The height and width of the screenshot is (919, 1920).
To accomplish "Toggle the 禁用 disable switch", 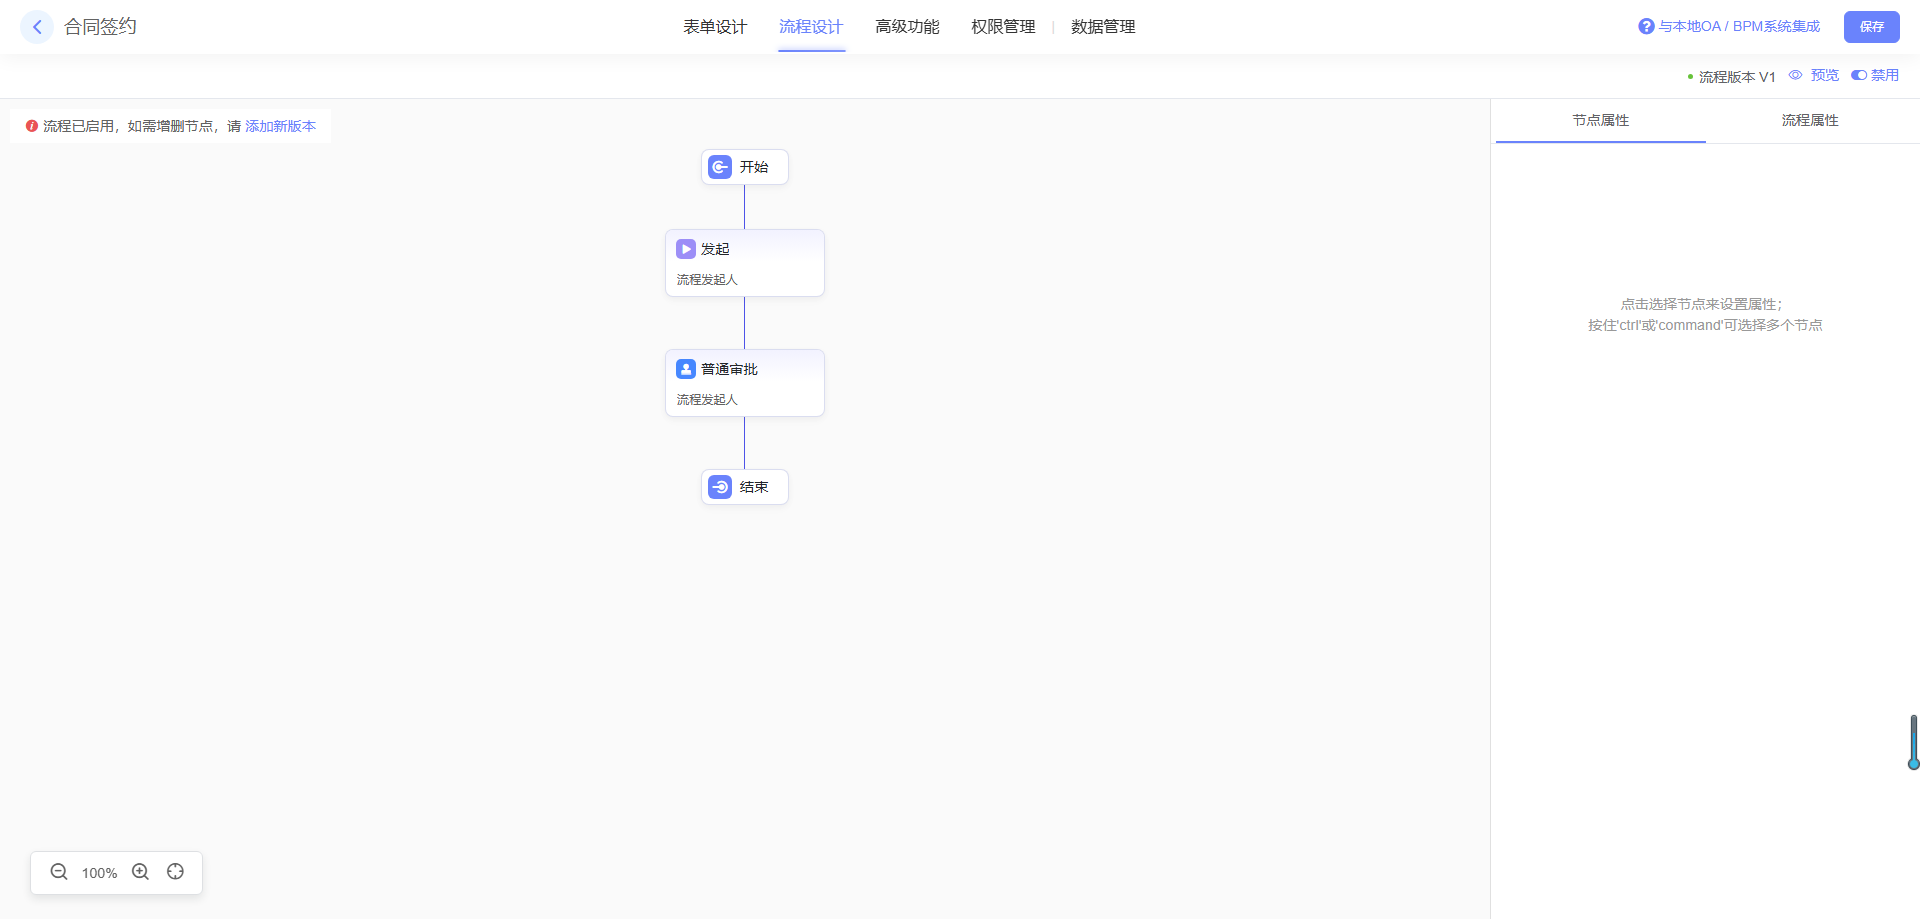I will (x=1859, y=75).
